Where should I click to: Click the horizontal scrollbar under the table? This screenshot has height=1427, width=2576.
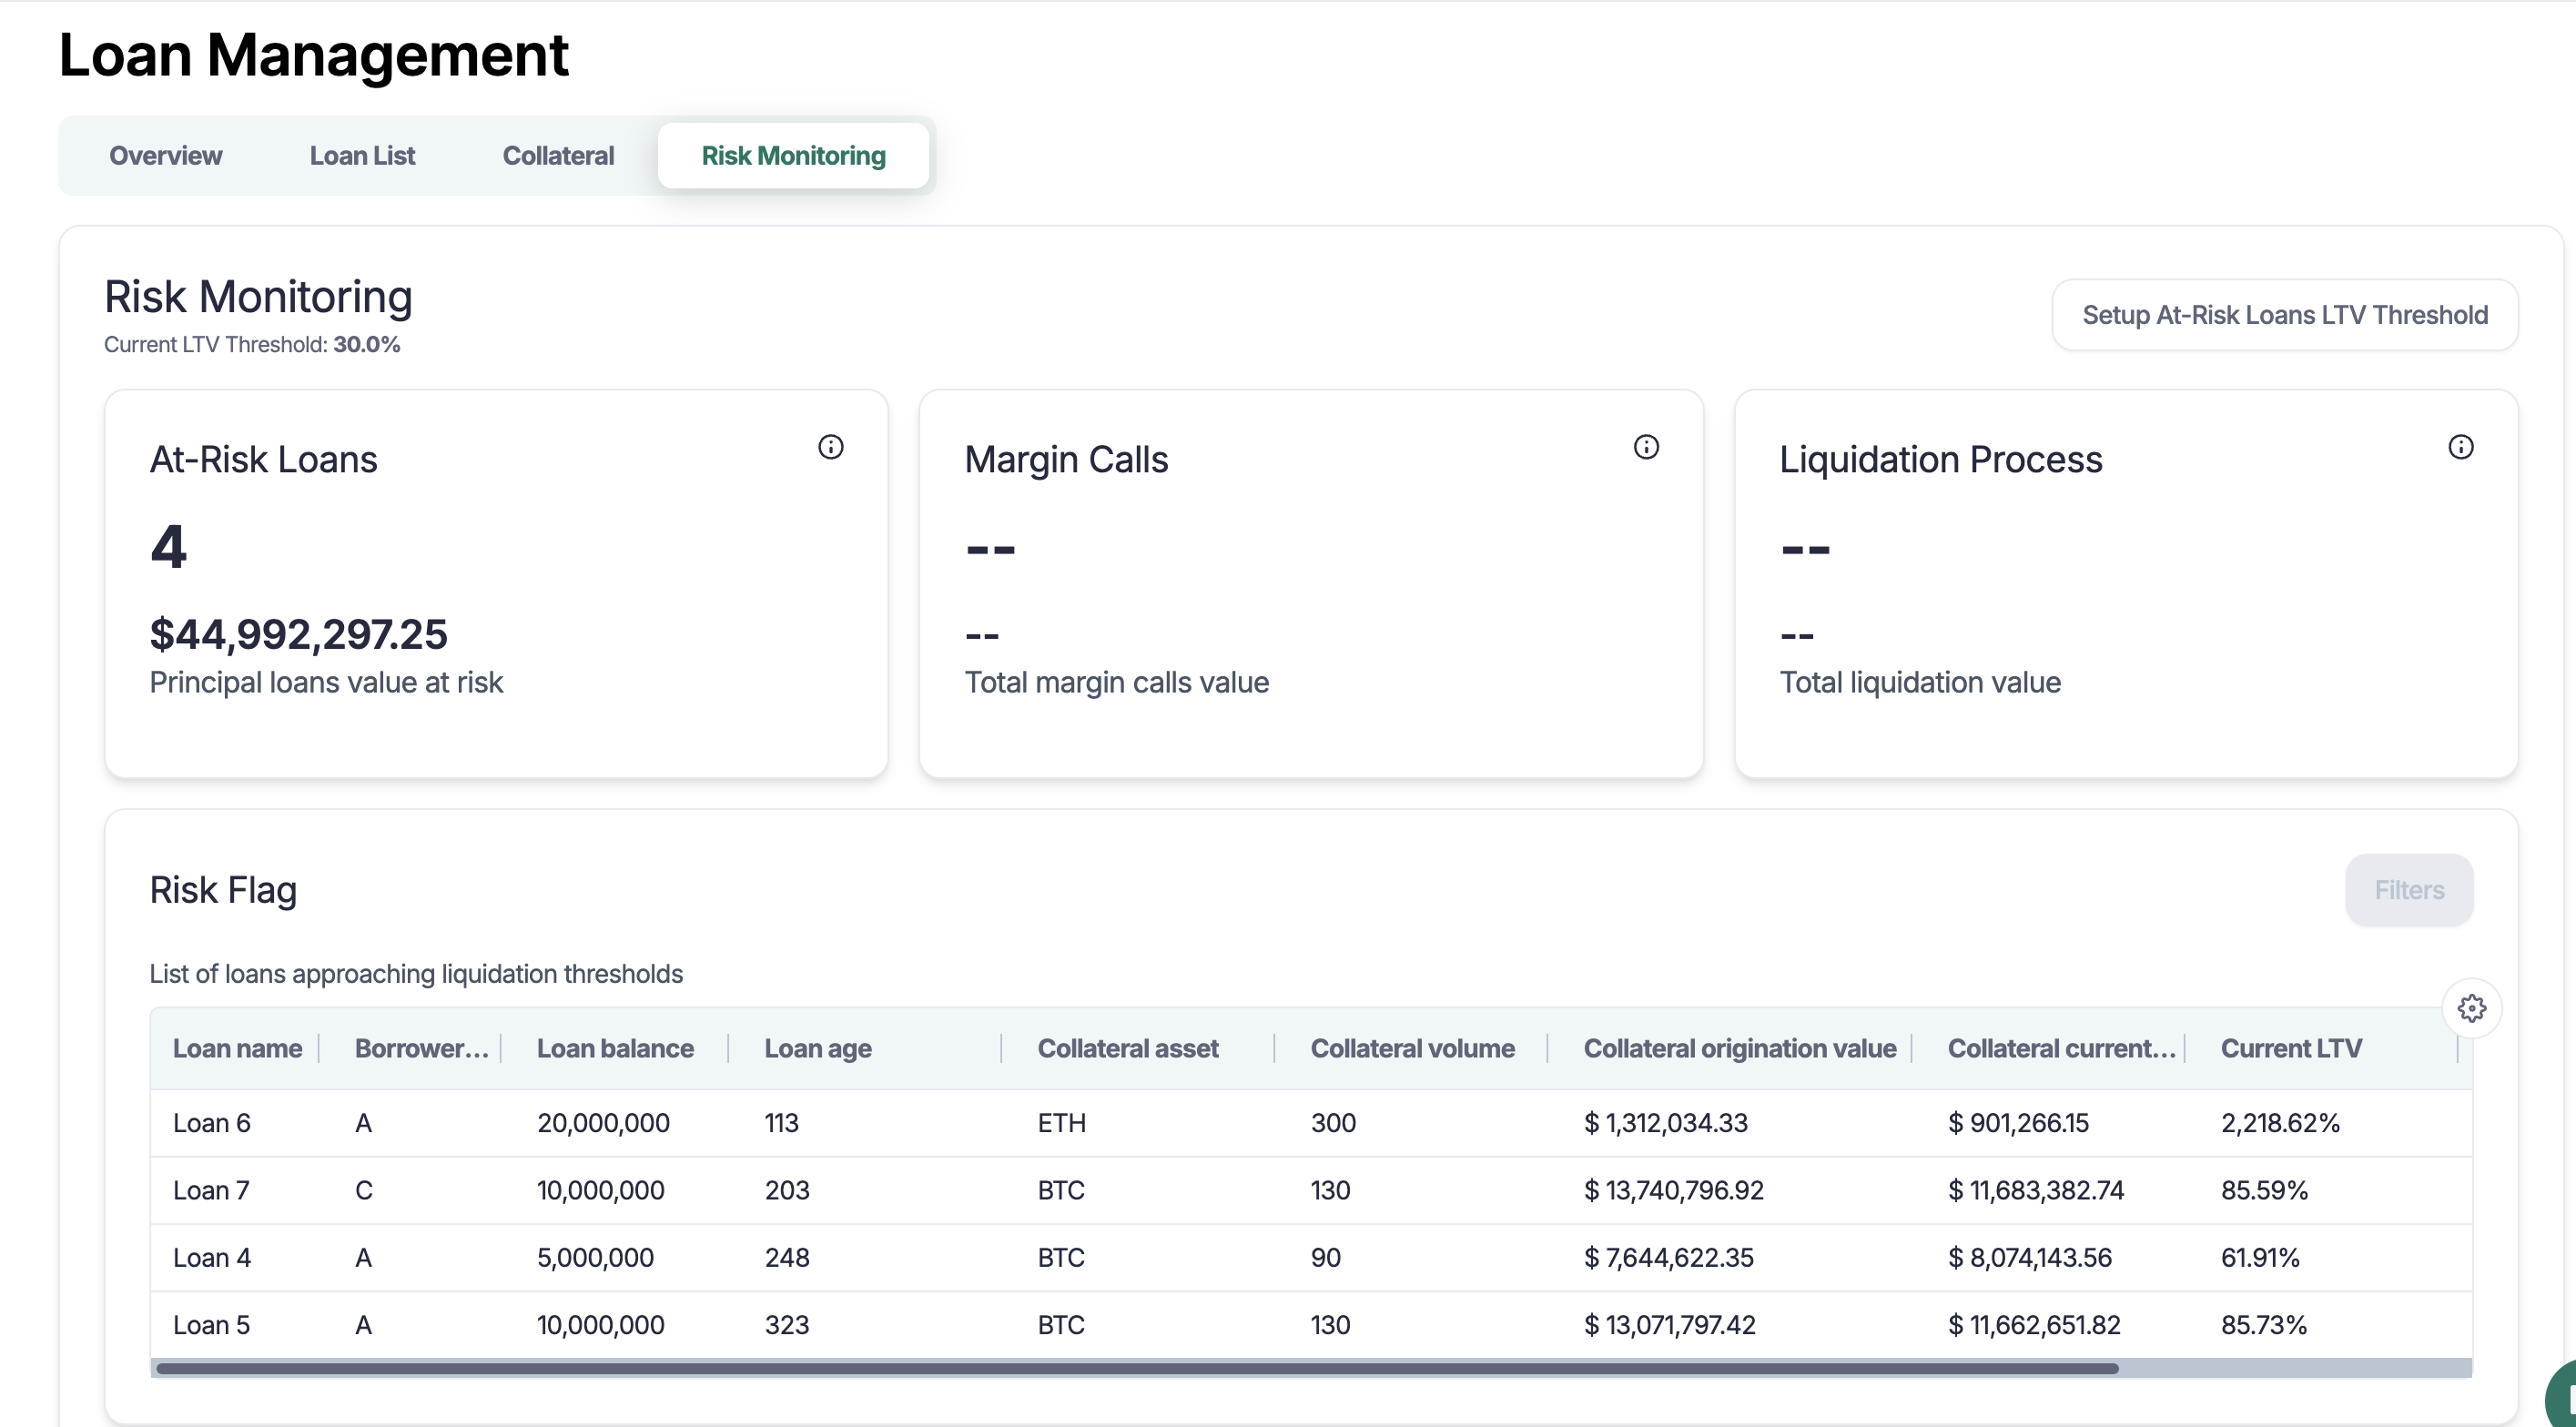pos(1136,1368)
